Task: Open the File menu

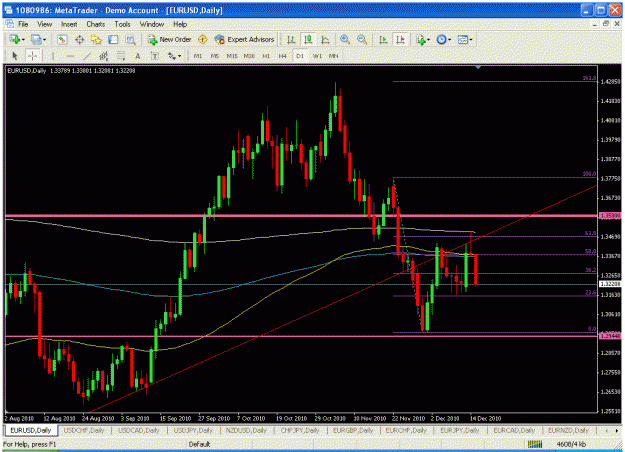Action: click(x=23, y=24)
